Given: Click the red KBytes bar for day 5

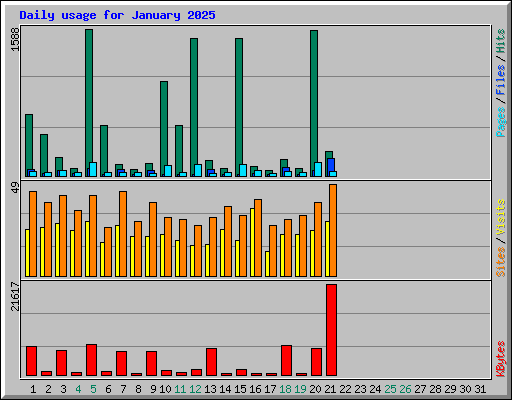Looking at the screenshot, I should tap(92, 360).
